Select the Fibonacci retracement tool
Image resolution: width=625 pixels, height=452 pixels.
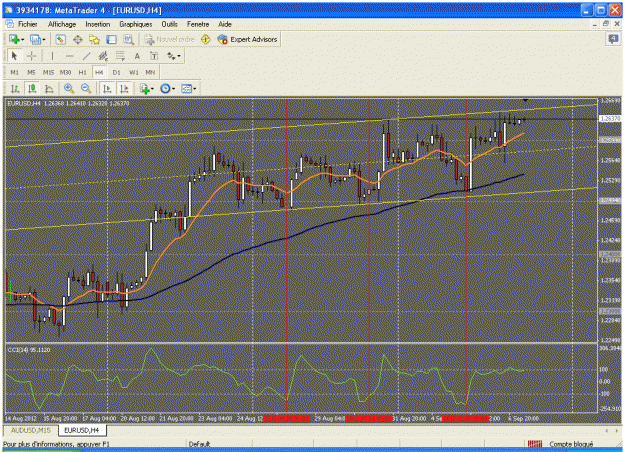pos(120,56)
